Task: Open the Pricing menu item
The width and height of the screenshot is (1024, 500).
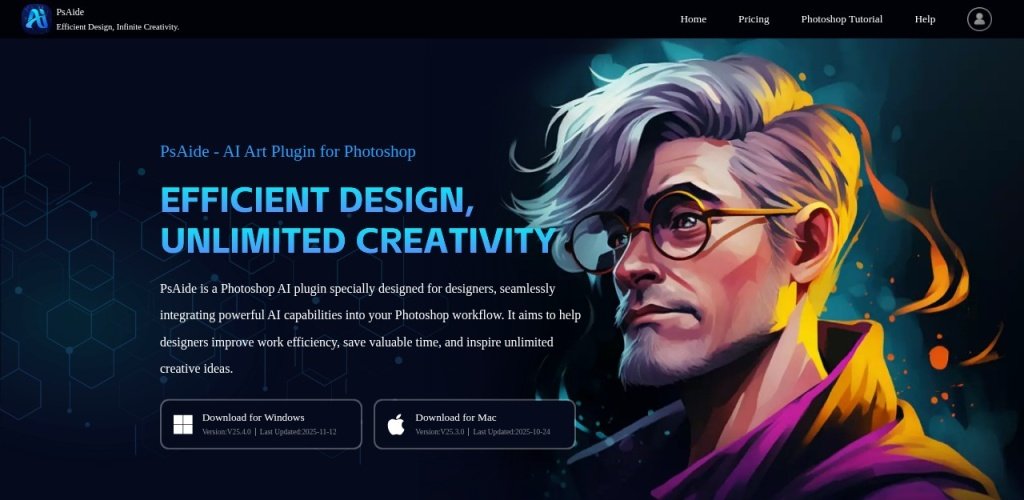Action: coord(754,19)
